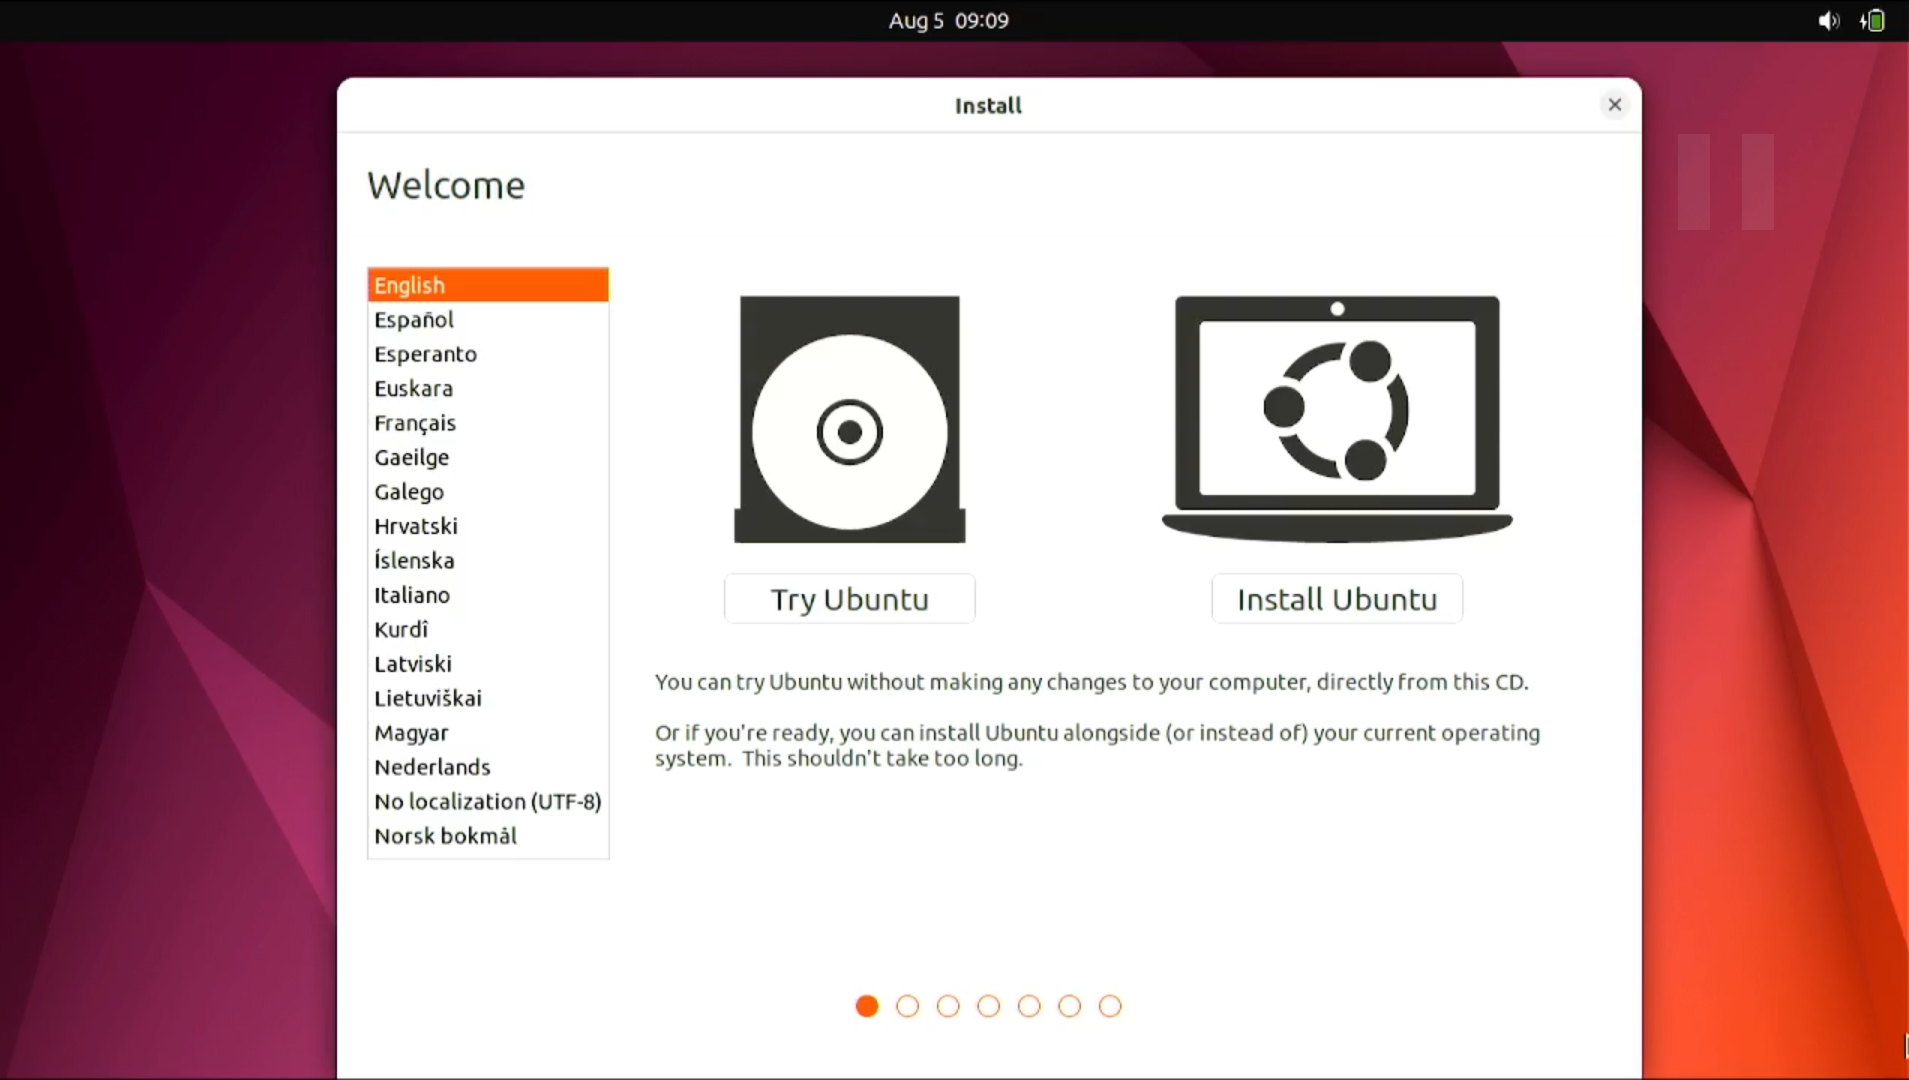1909x1080 pixels.
Task: Choose the highlighted English language entry
Action: point(488,285)
